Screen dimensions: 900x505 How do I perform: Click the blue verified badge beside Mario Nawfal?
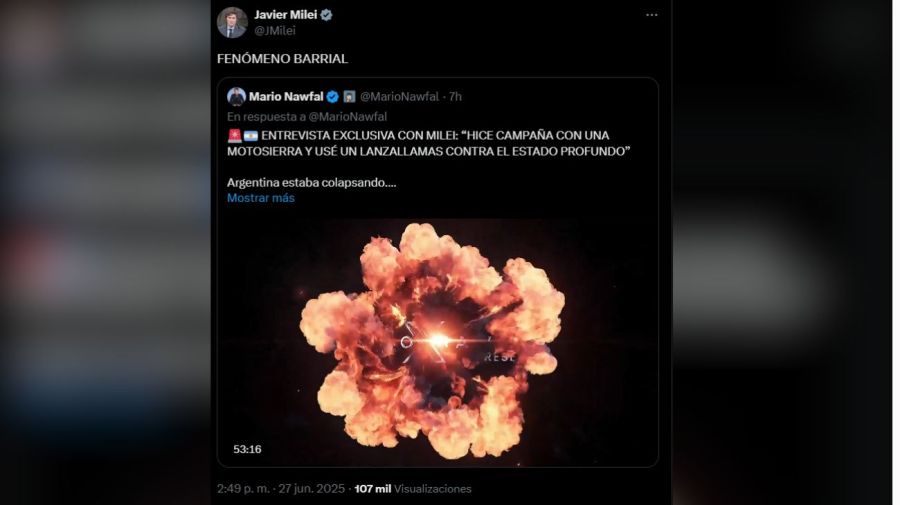(332, 97)
